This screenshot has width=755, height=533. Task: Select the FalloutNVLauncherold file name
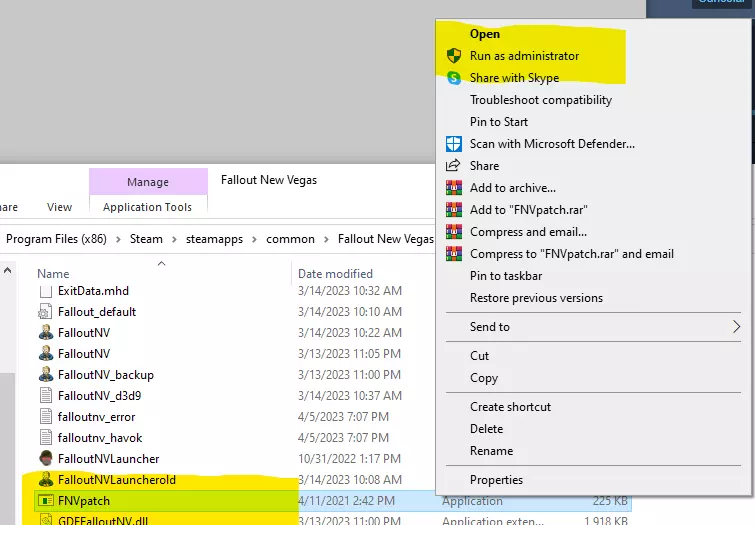(117, 480)
